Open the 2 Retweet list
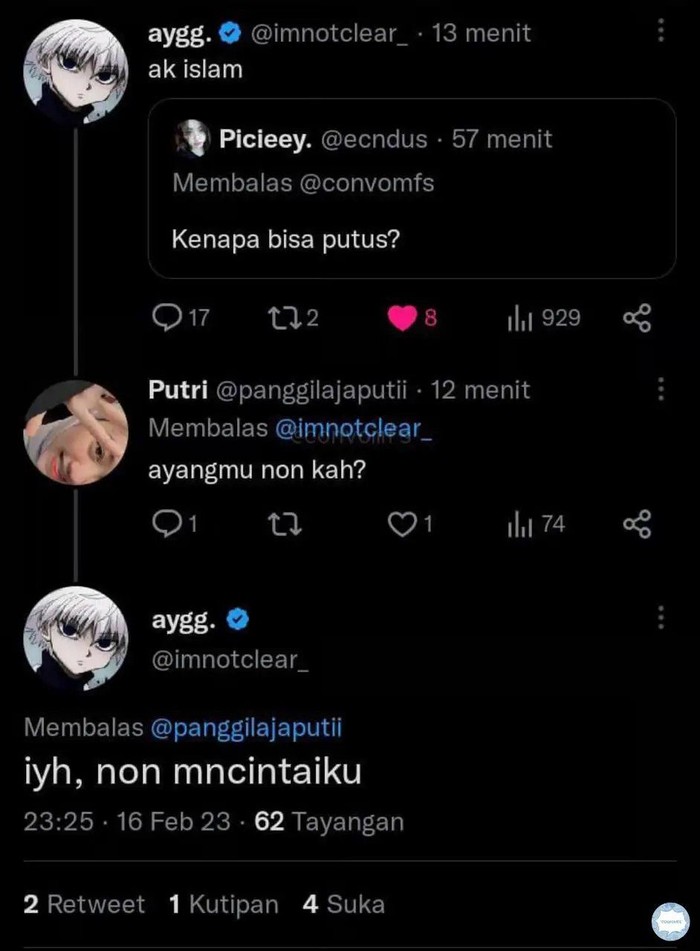 (x=84, y=905)
